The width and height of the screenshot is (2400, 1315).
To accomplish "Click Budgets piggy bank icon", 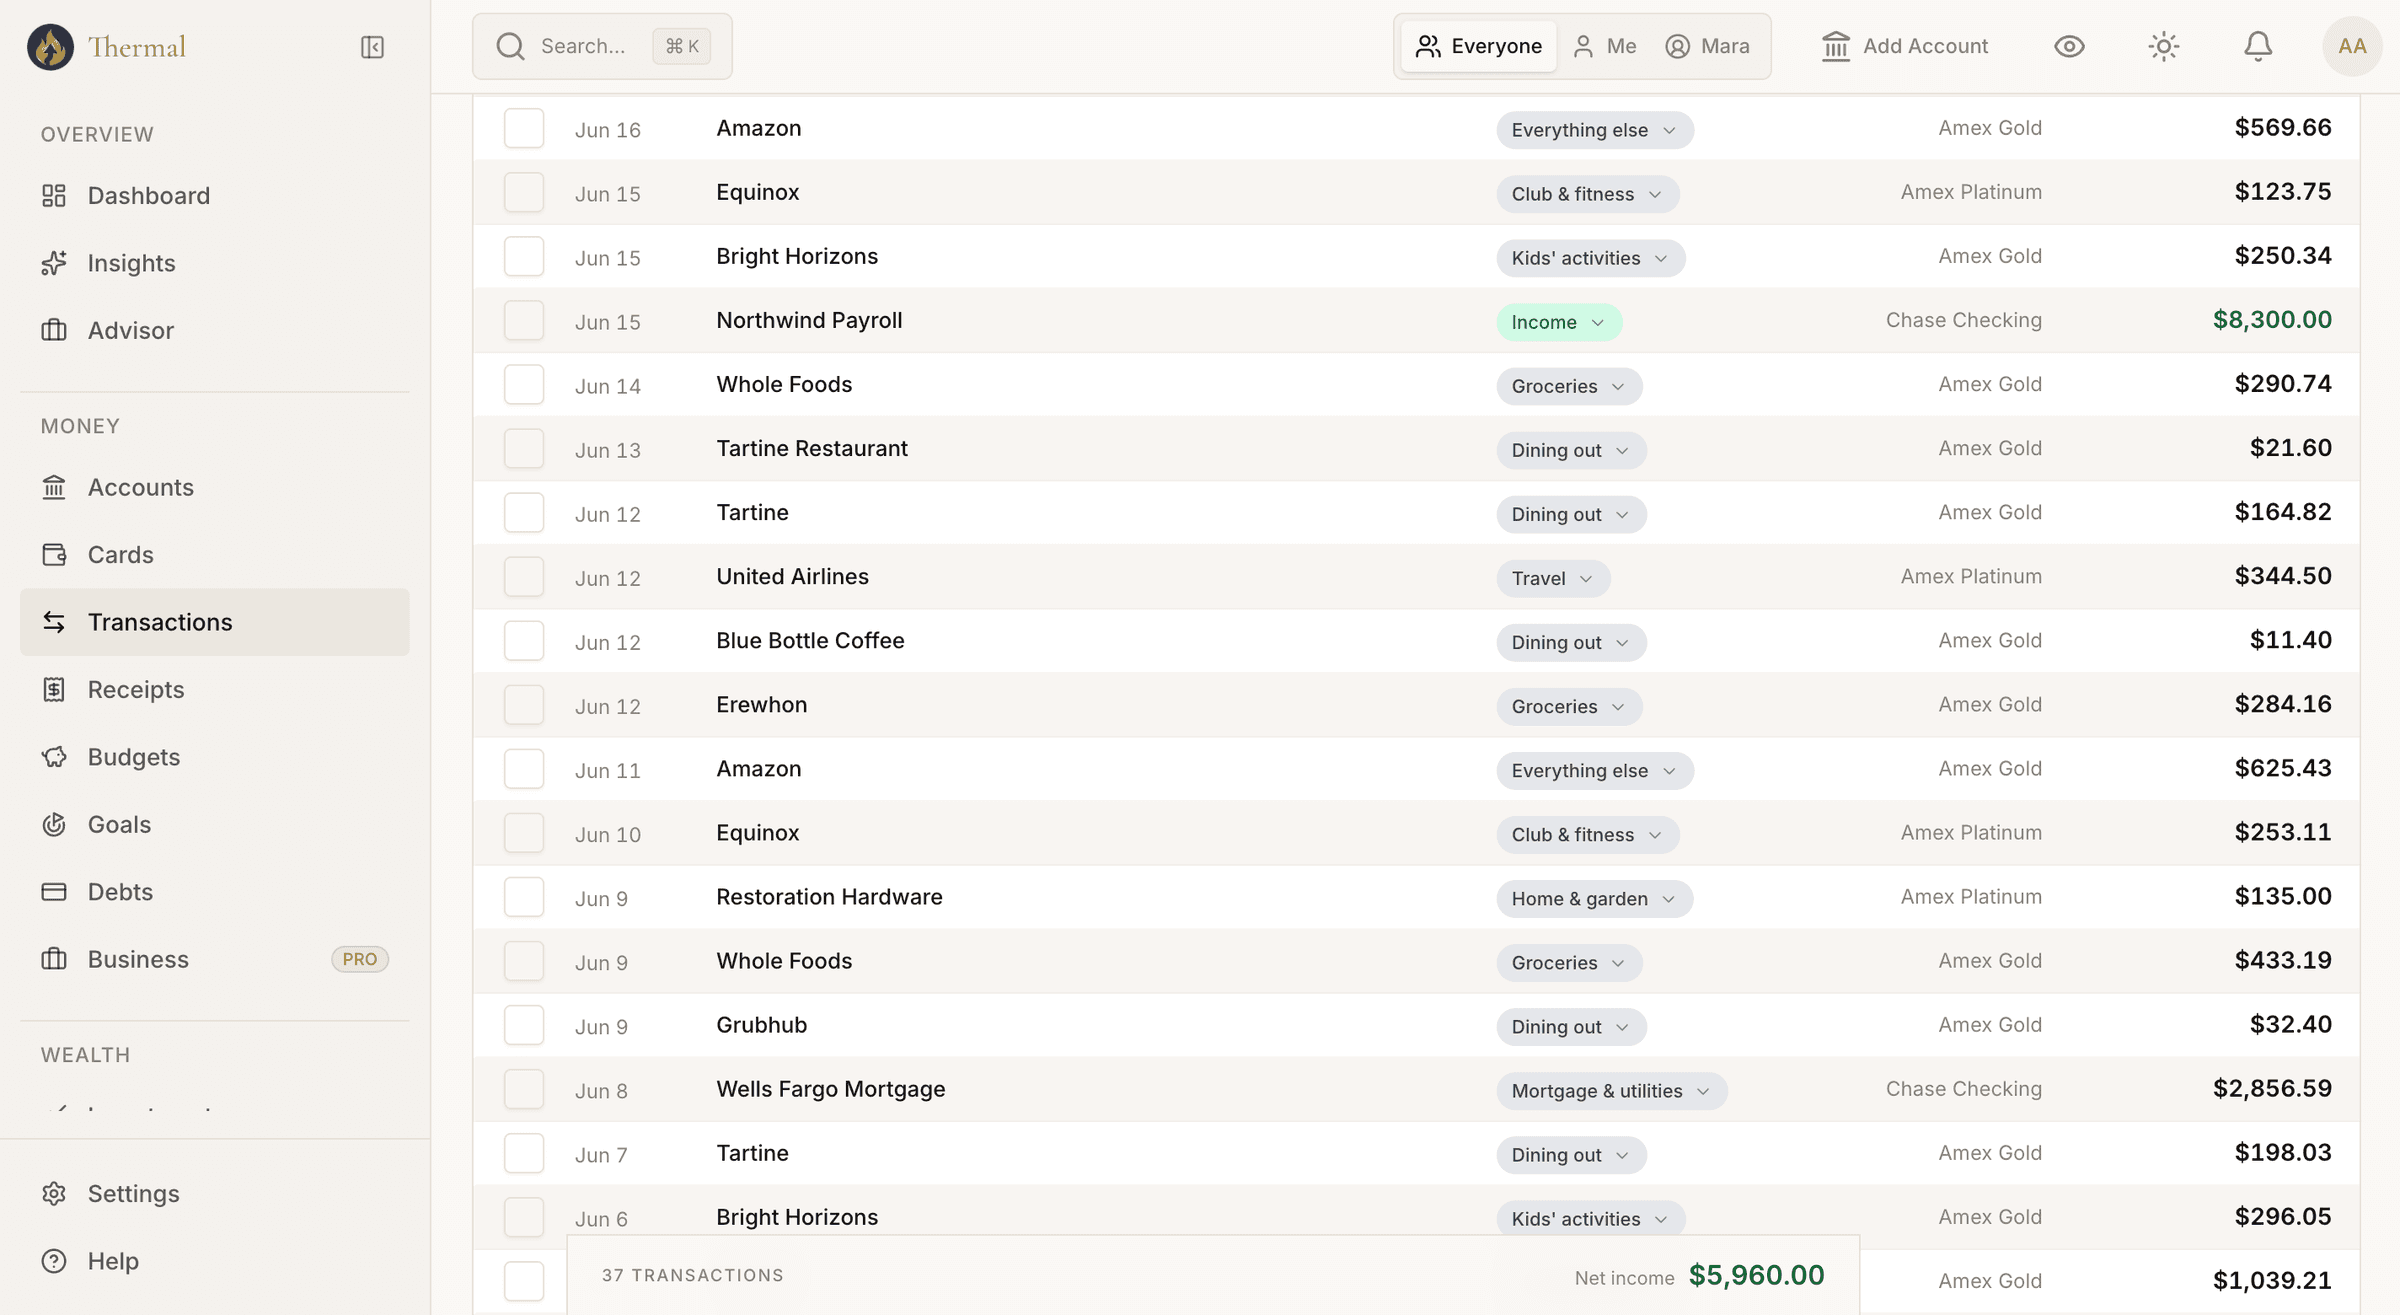I will [x=54, y=757].
